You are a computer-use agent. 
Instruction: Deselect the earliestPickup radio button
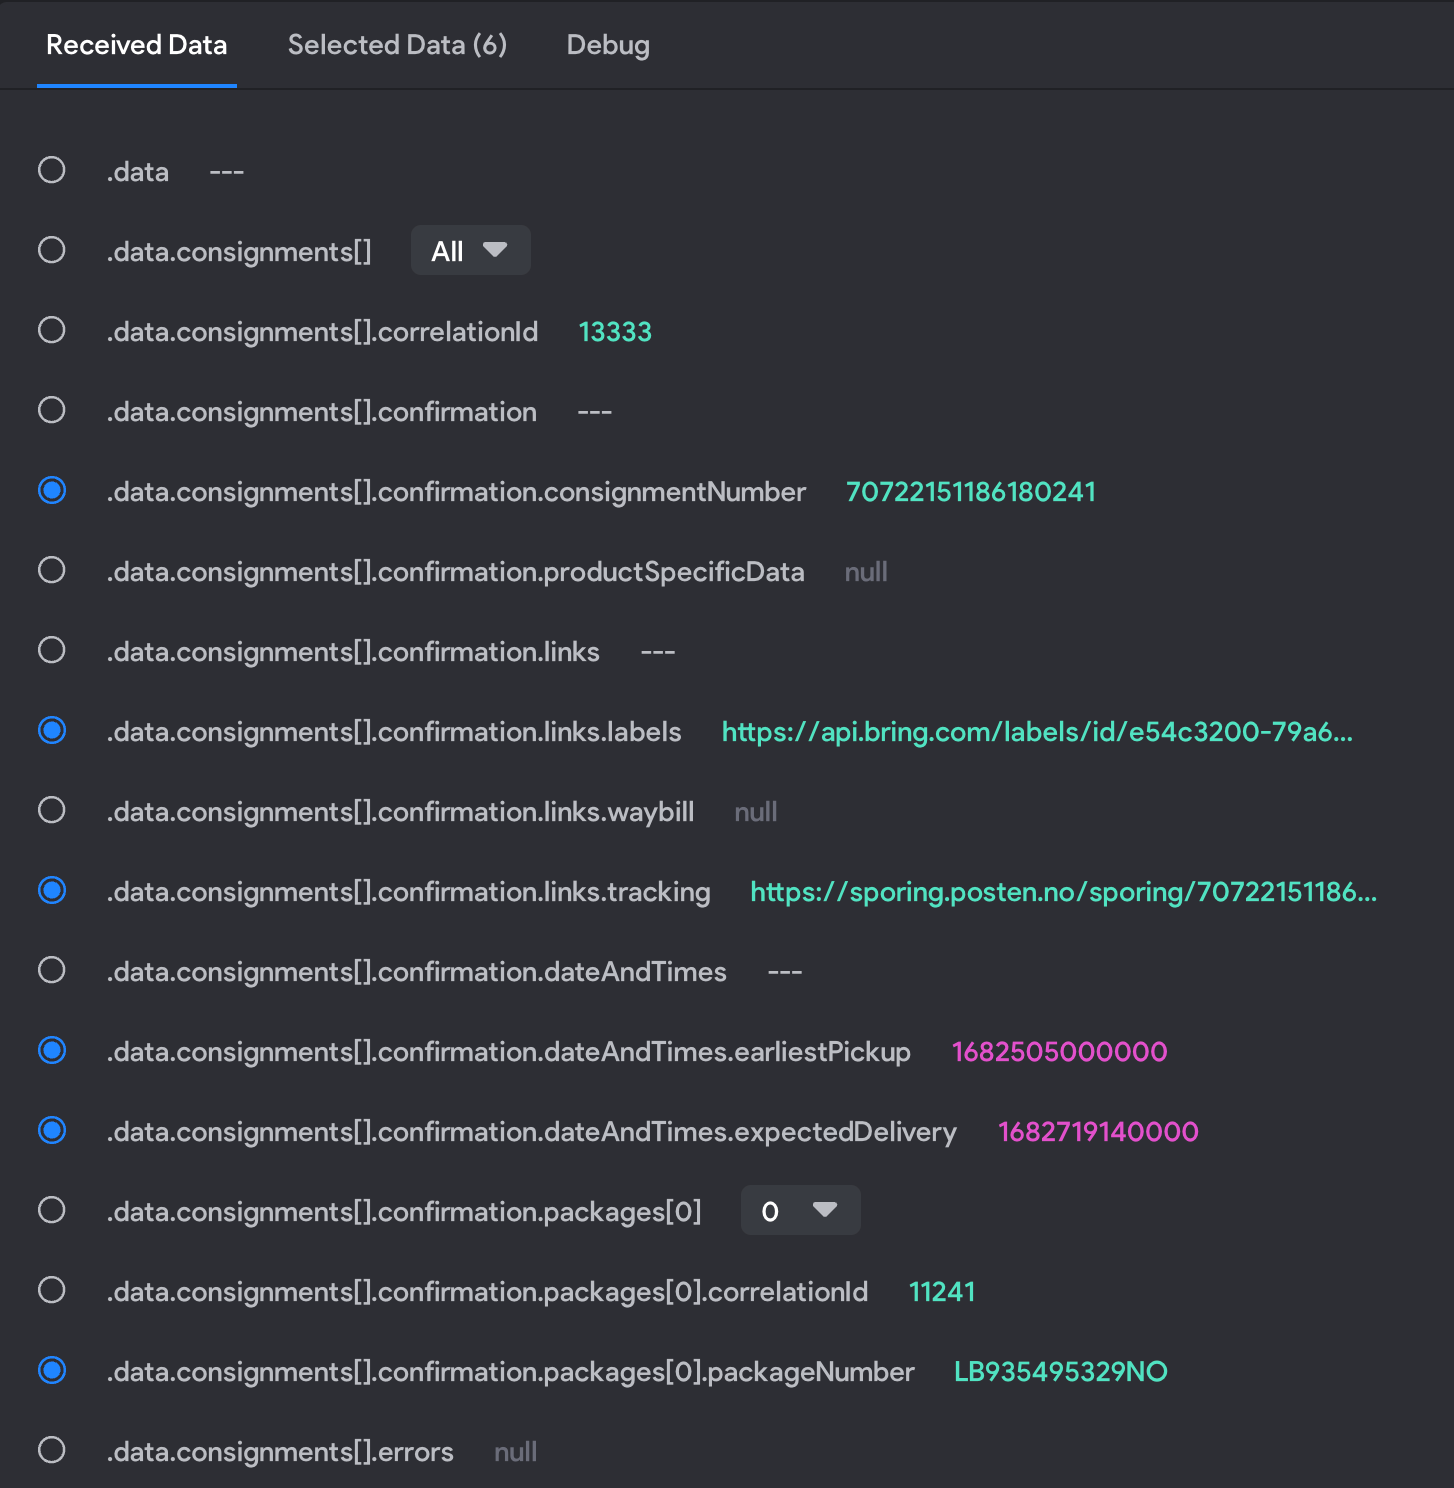coord(52,1050)
